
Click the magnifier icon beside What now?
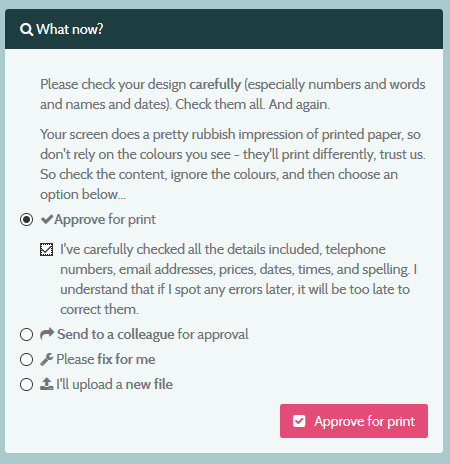(x=26, y=29)
